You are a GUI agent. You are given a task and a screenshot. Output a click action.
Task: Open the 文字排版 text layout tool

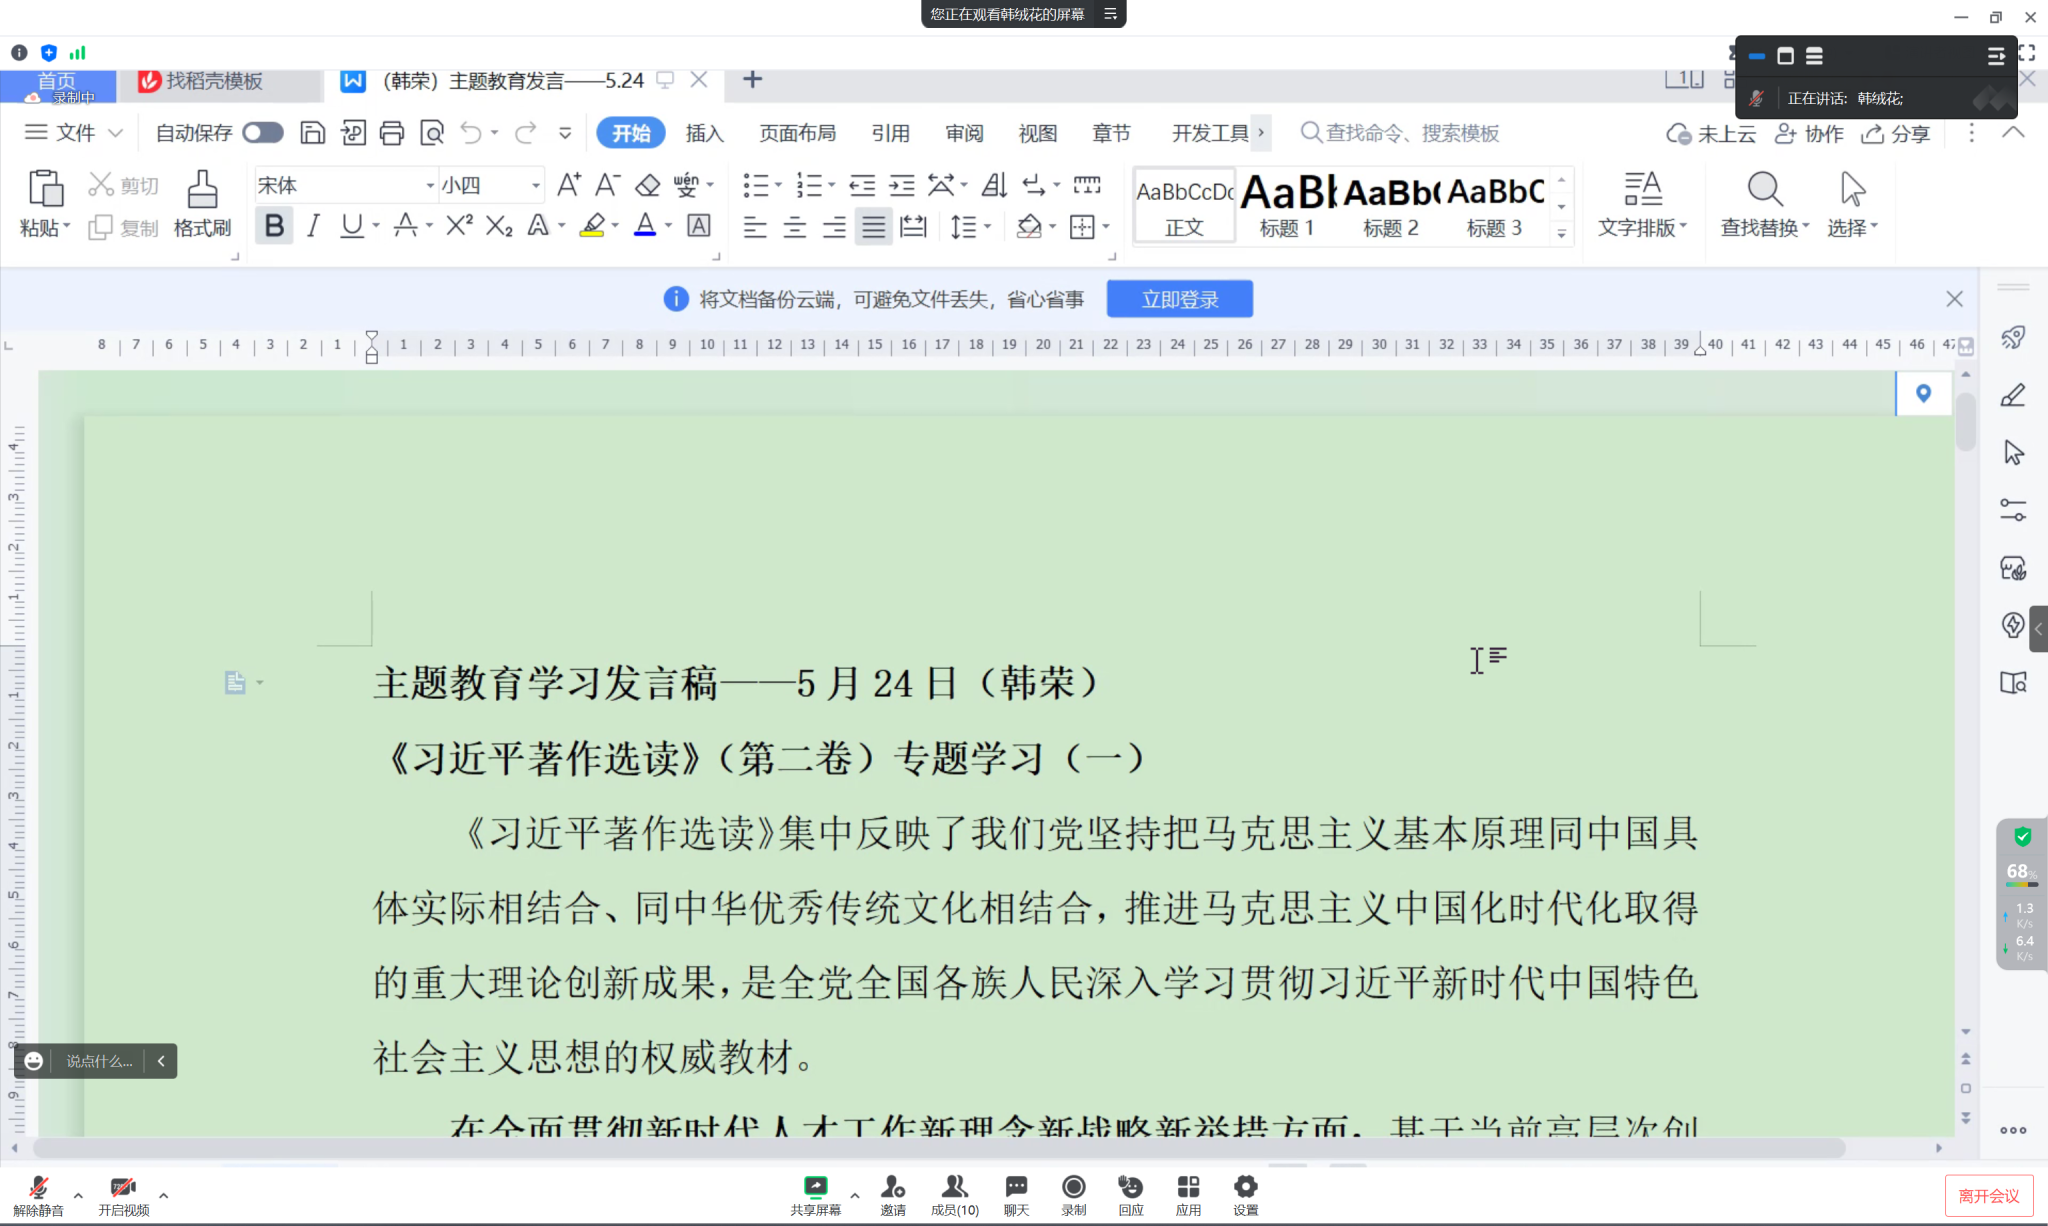(1642, 204)
